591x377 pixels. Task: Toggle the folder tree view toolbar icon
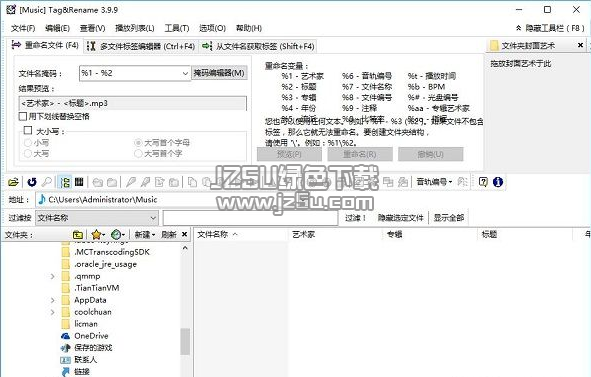tap(65, 182)
